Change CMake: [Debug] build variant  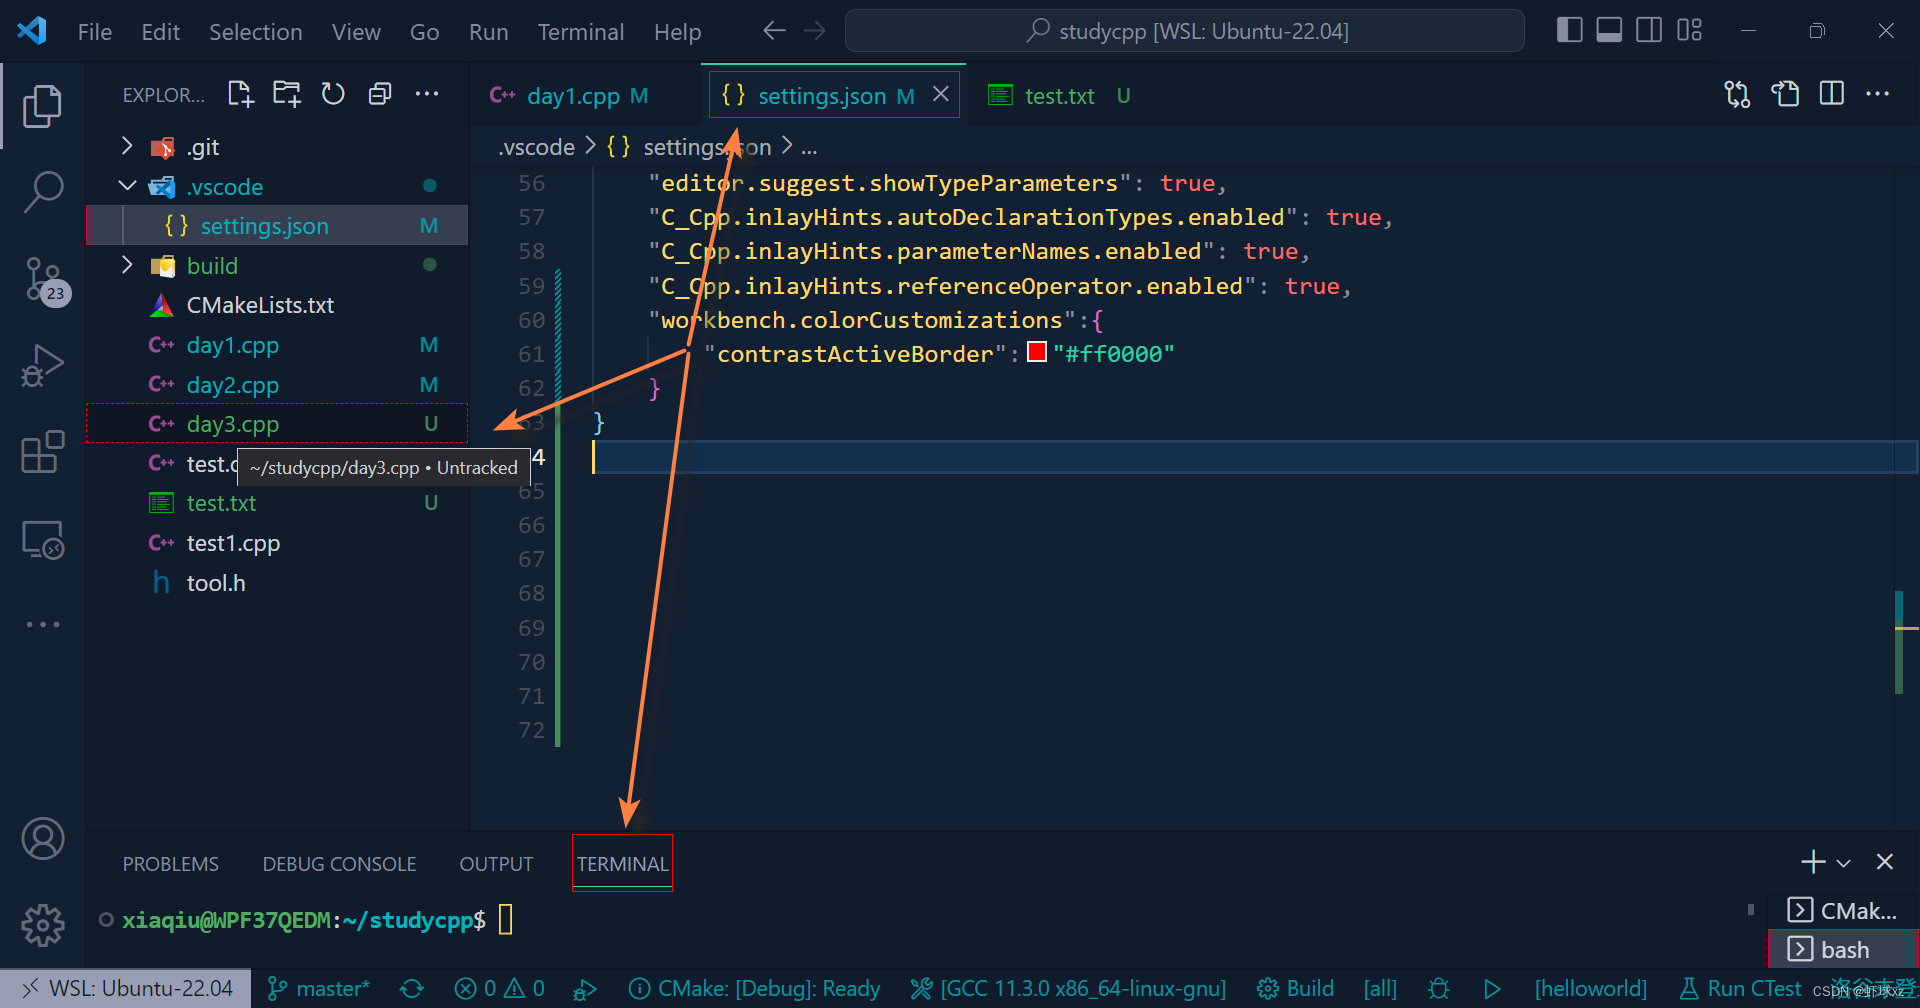755,988
